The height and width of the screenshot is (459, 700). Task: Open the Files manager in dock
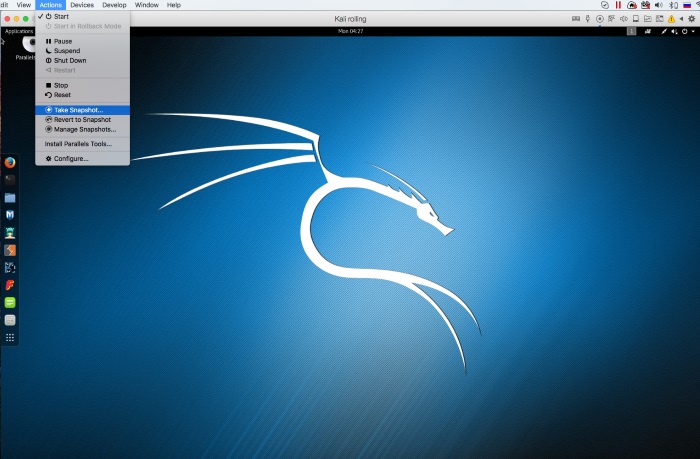click(x=10, y=197)
